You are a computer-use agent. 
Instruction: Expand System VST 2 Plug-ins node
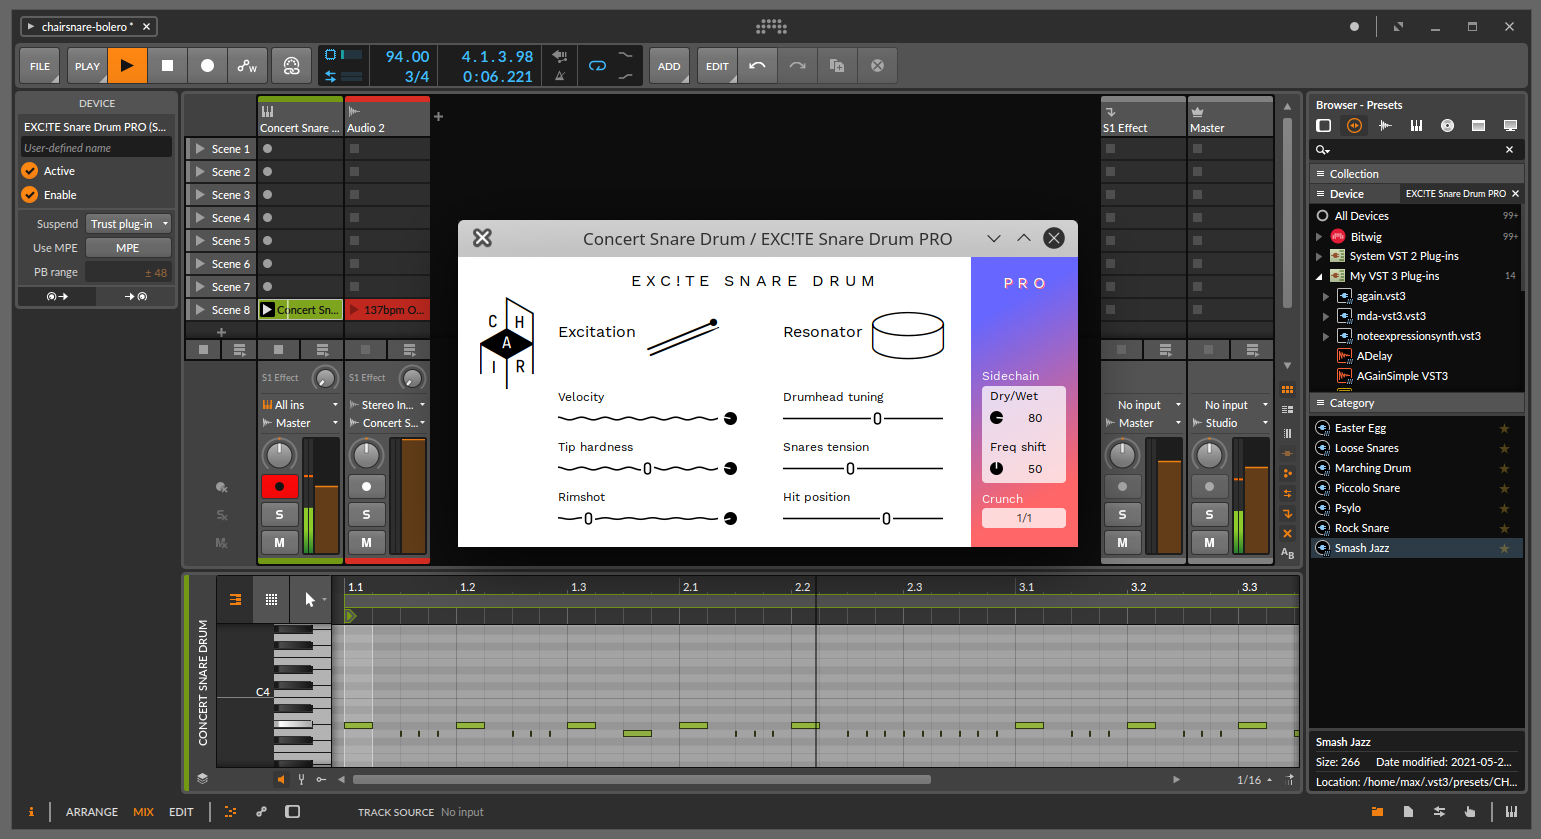click(1319, 257)
